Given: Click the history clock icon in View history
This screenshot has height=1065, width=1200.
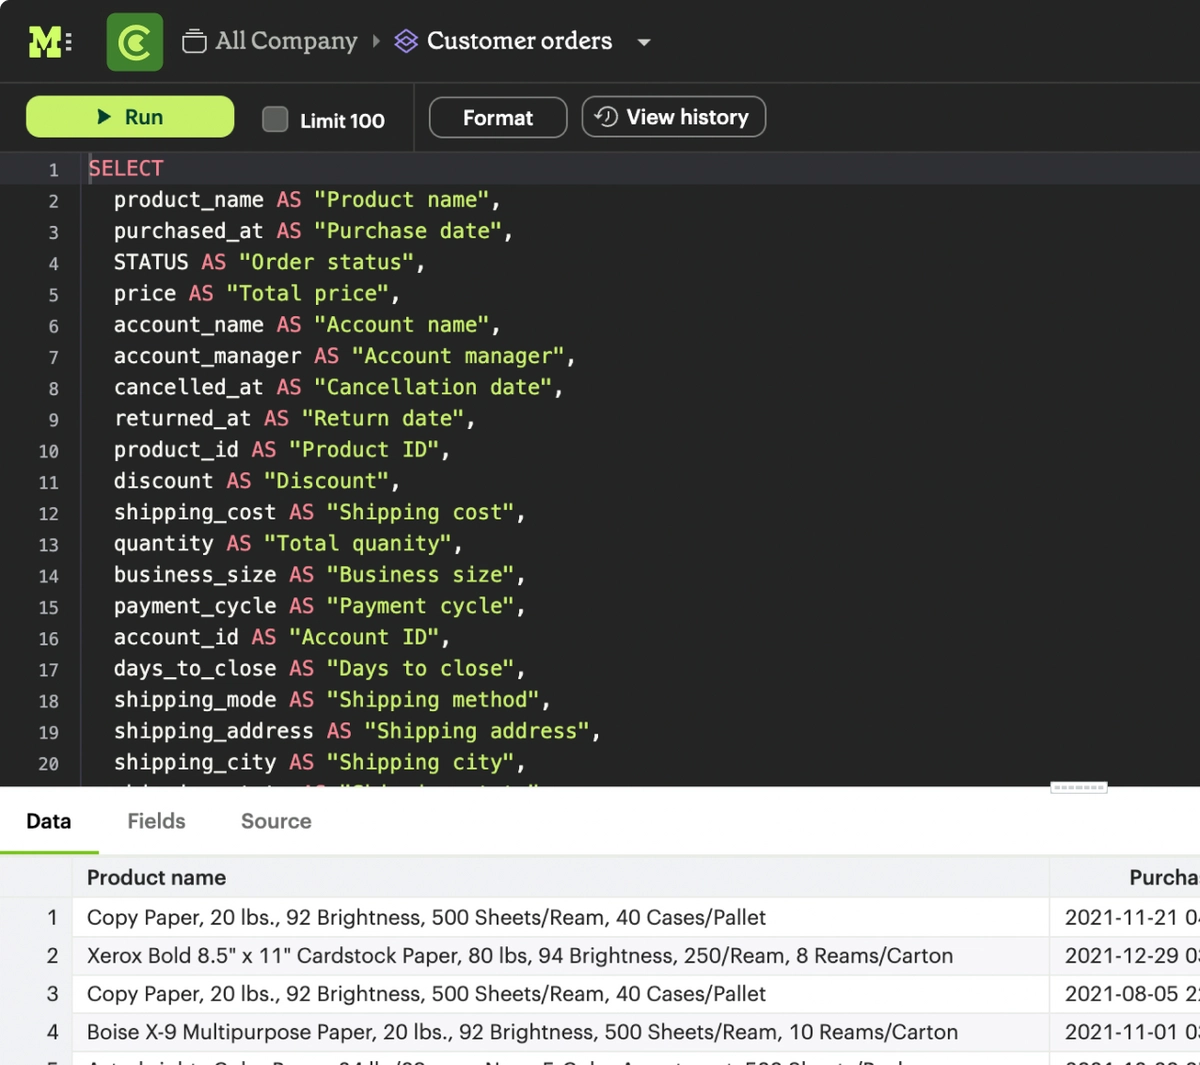Looking at the screenshot, I should click(606, 117).
